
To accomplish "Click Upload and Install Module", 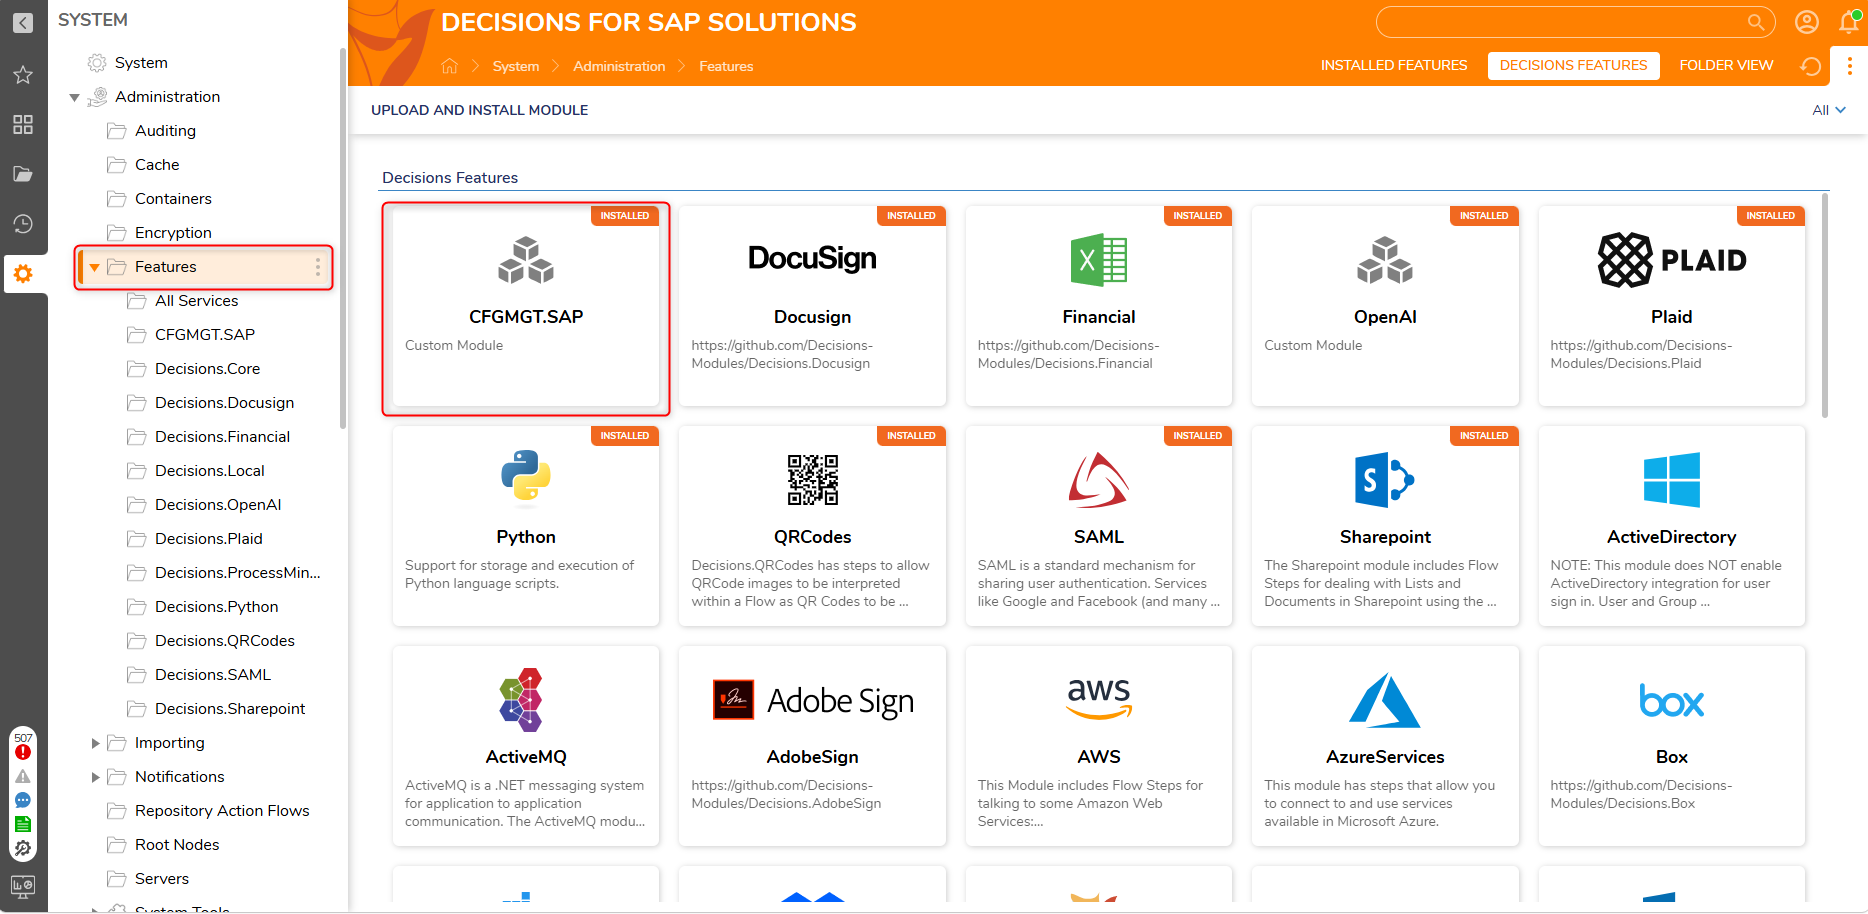I will coord(480,110).
